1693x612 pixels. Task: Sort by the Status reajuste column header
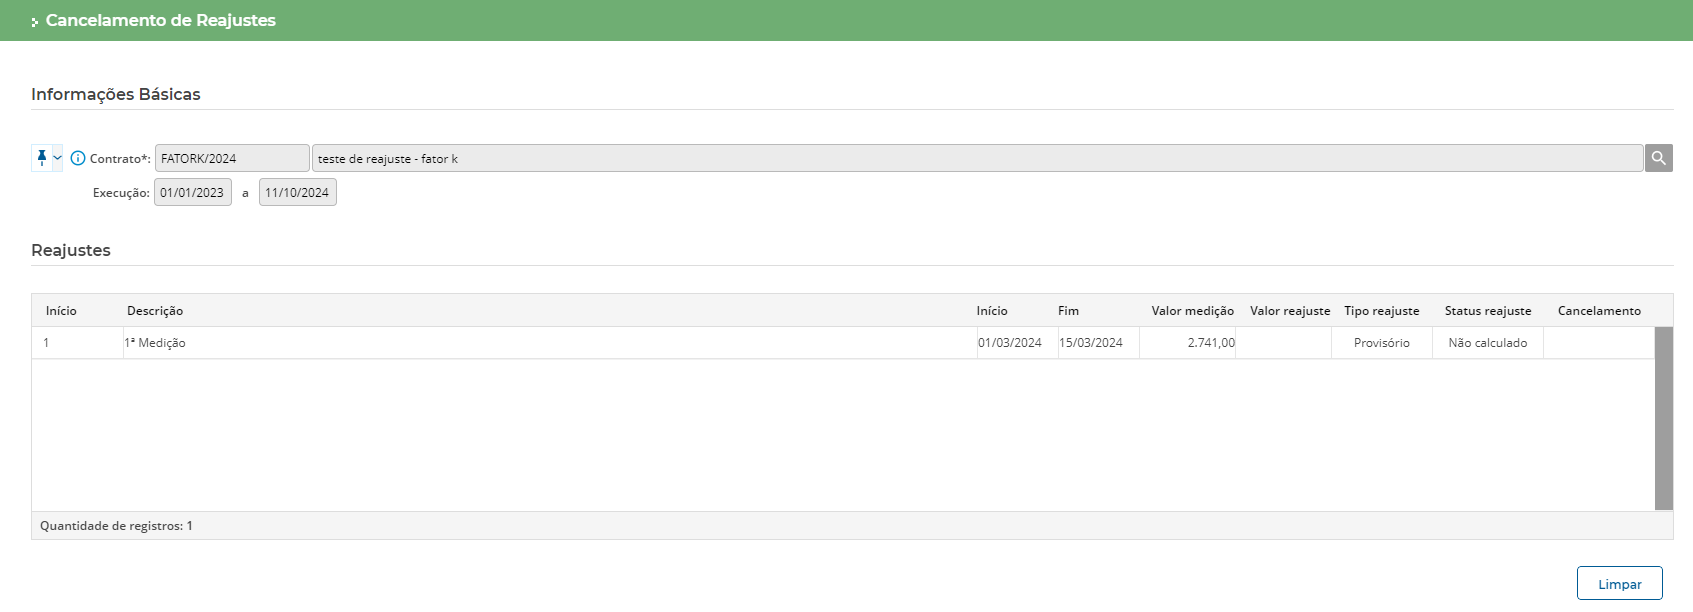[1487, 311]
